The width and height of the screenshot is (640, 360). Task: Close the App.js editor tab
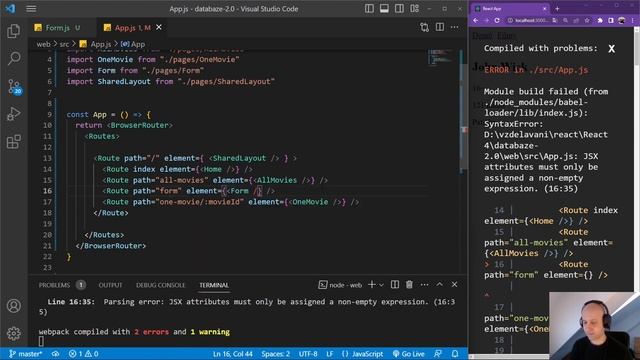click(159, 27)
